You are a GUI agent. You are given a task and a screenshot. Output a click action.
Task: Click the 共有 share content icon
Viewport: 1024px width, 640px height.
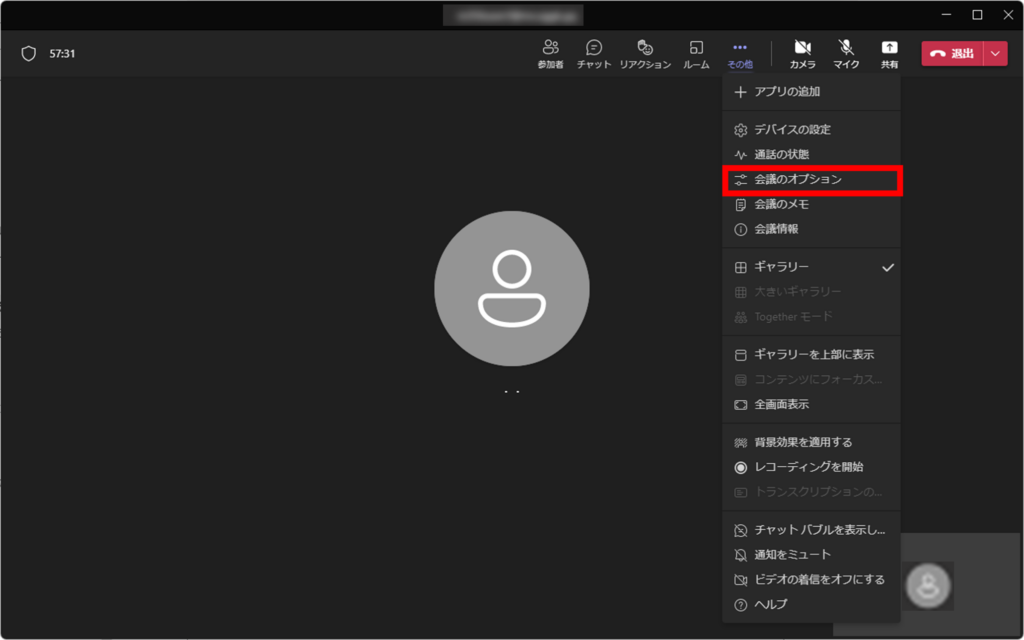coord(889,53)
